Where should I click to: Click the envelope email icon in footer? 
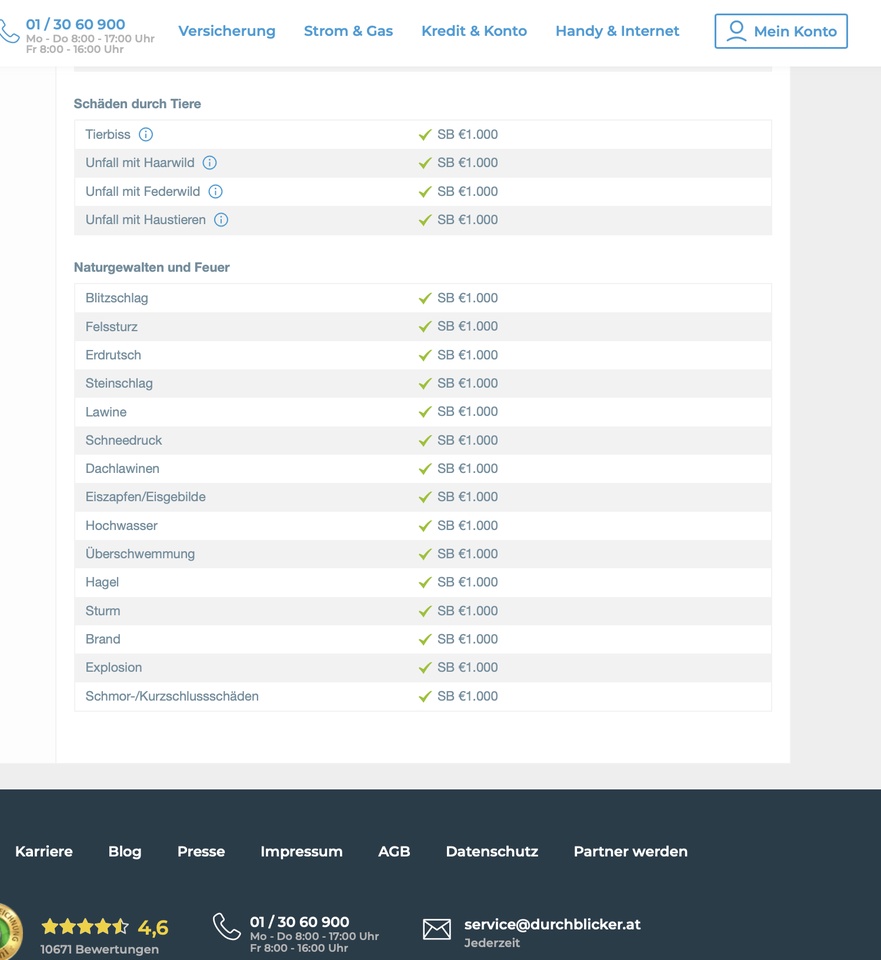[x=437, y=930]
